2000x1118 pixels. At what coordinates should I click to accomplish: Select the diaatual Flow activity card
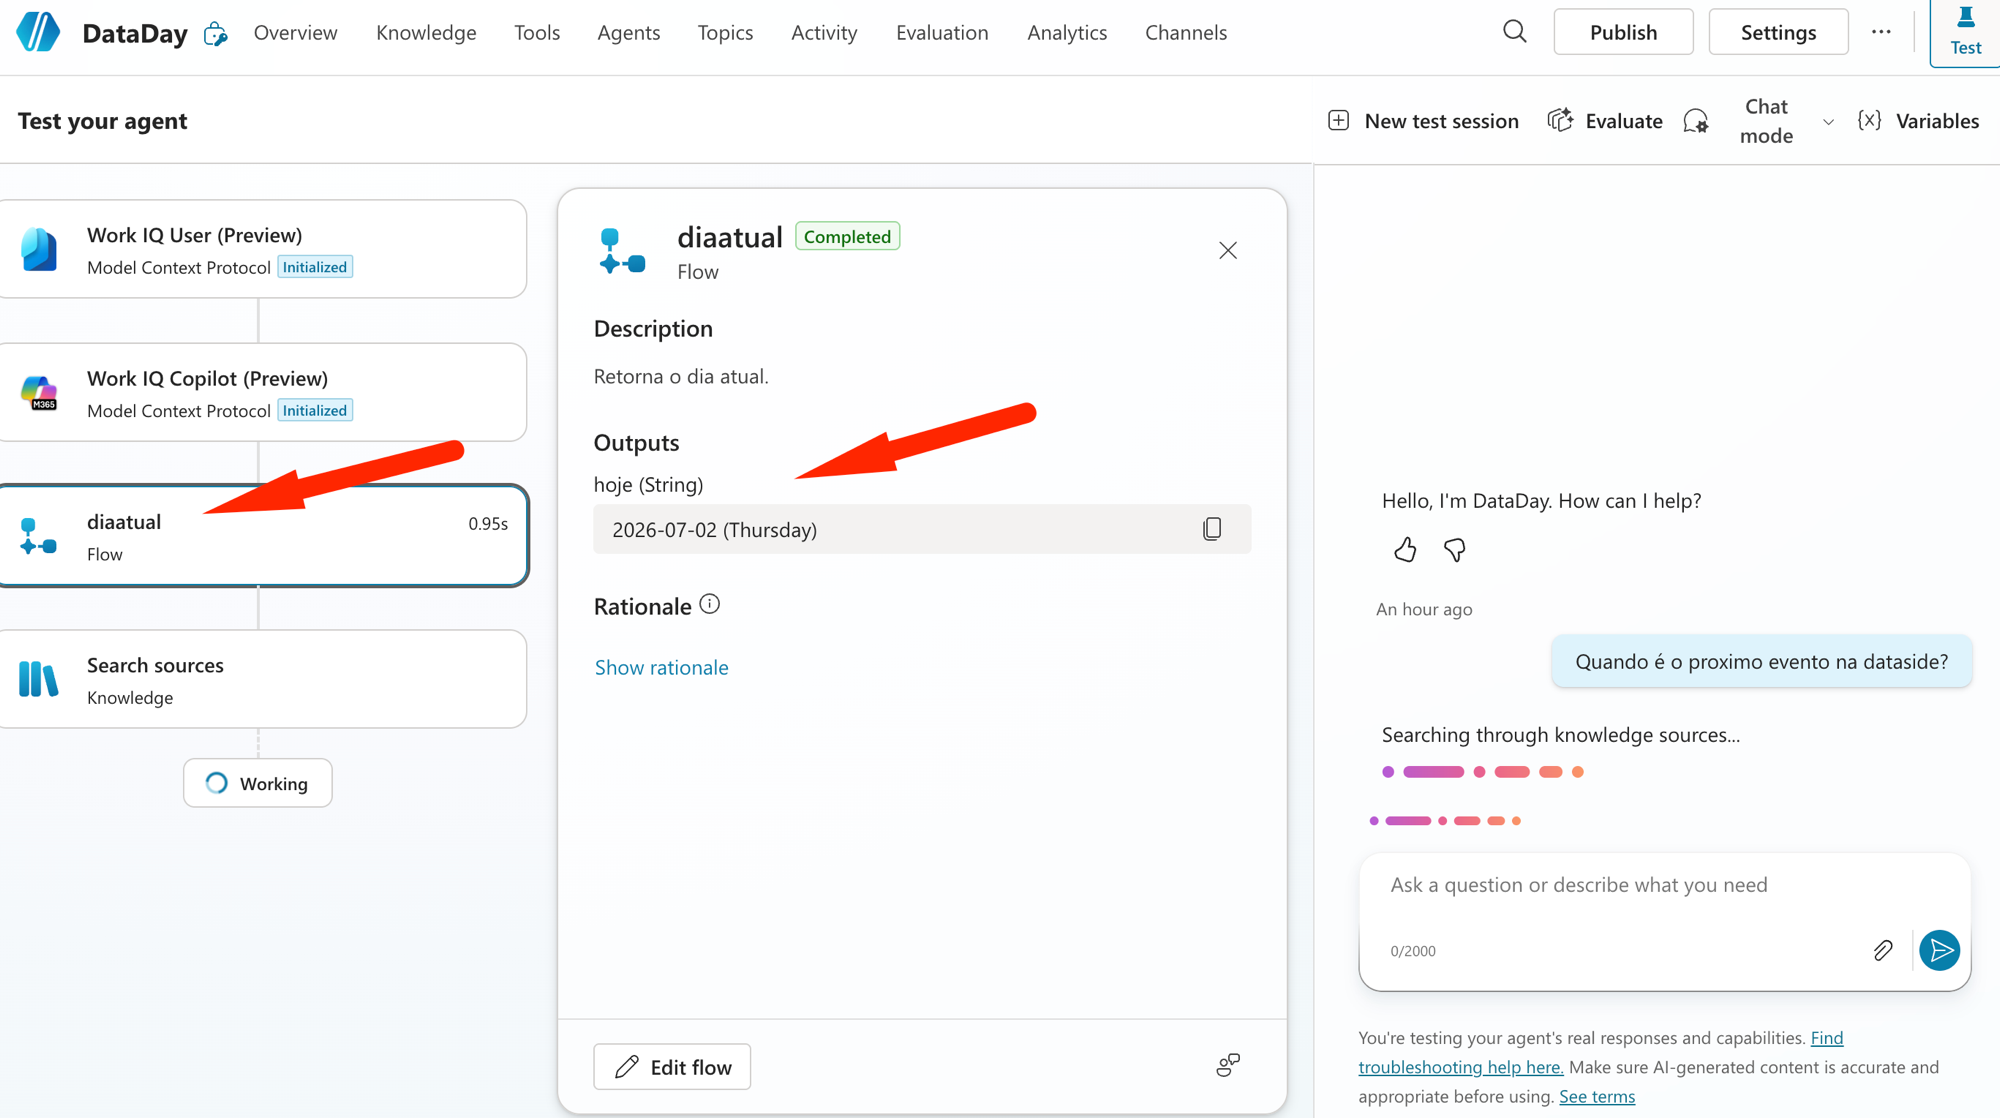tap(262, 536)
